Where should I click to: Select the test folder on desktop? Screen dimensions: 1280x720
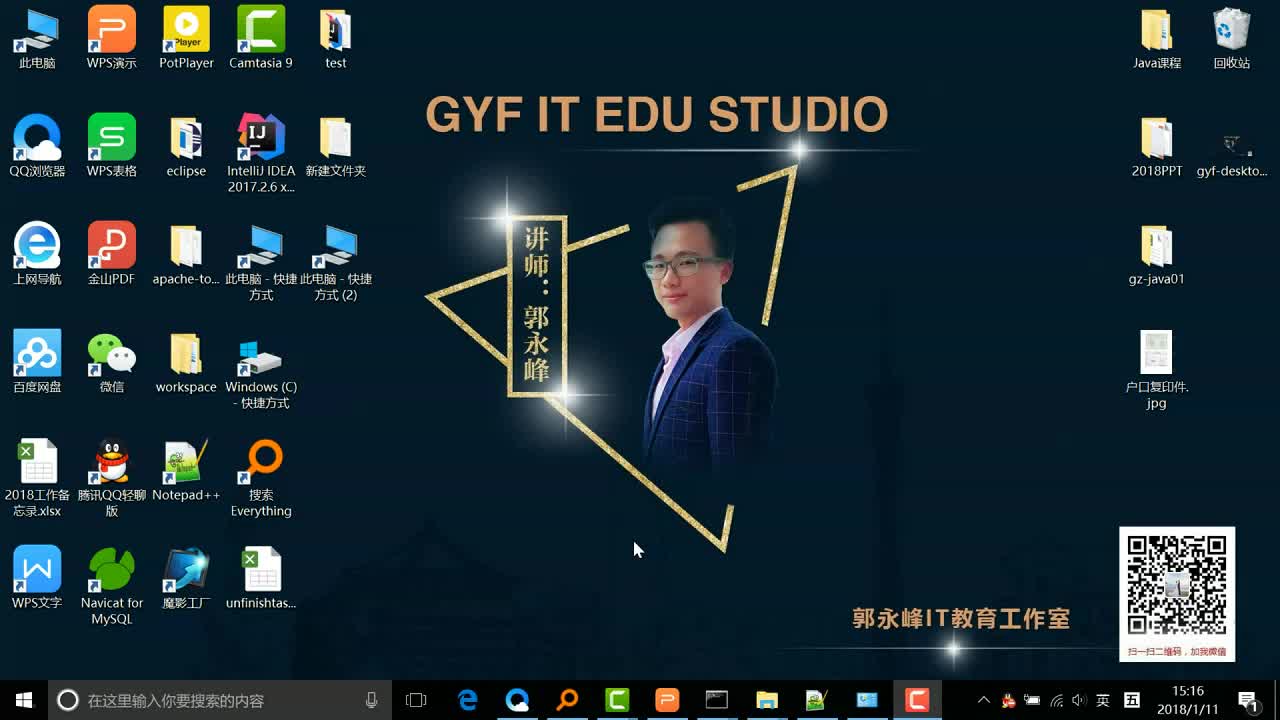pos(336,38)
